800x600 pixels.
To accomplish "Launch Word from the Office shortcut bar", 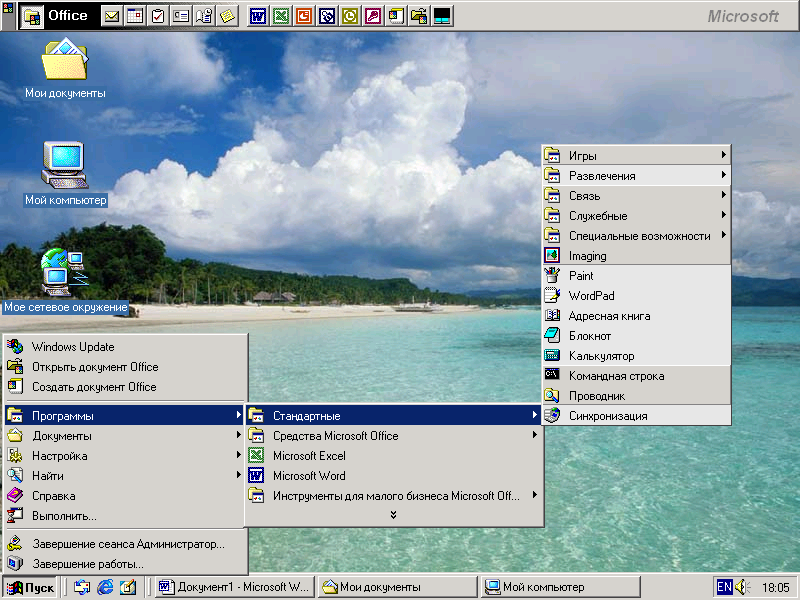I will [258, 16].
